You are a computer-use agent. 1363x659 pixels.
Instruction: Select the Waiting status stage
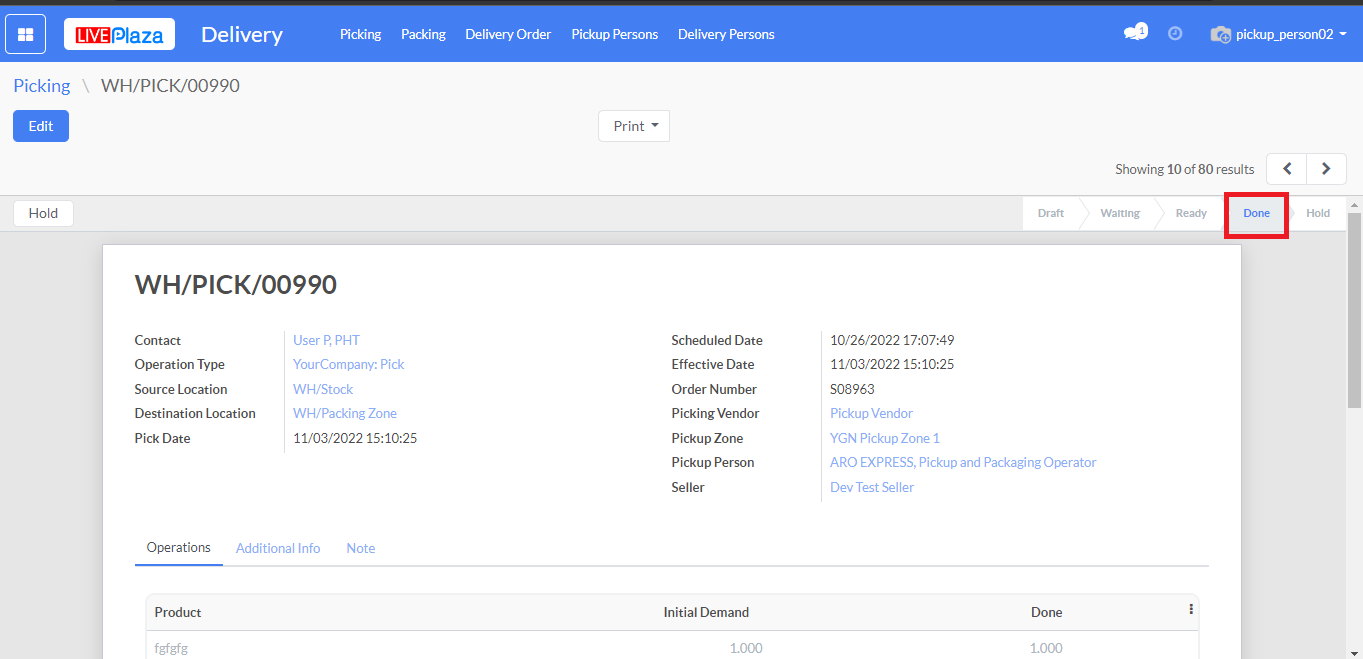(x=1120, y=213)
